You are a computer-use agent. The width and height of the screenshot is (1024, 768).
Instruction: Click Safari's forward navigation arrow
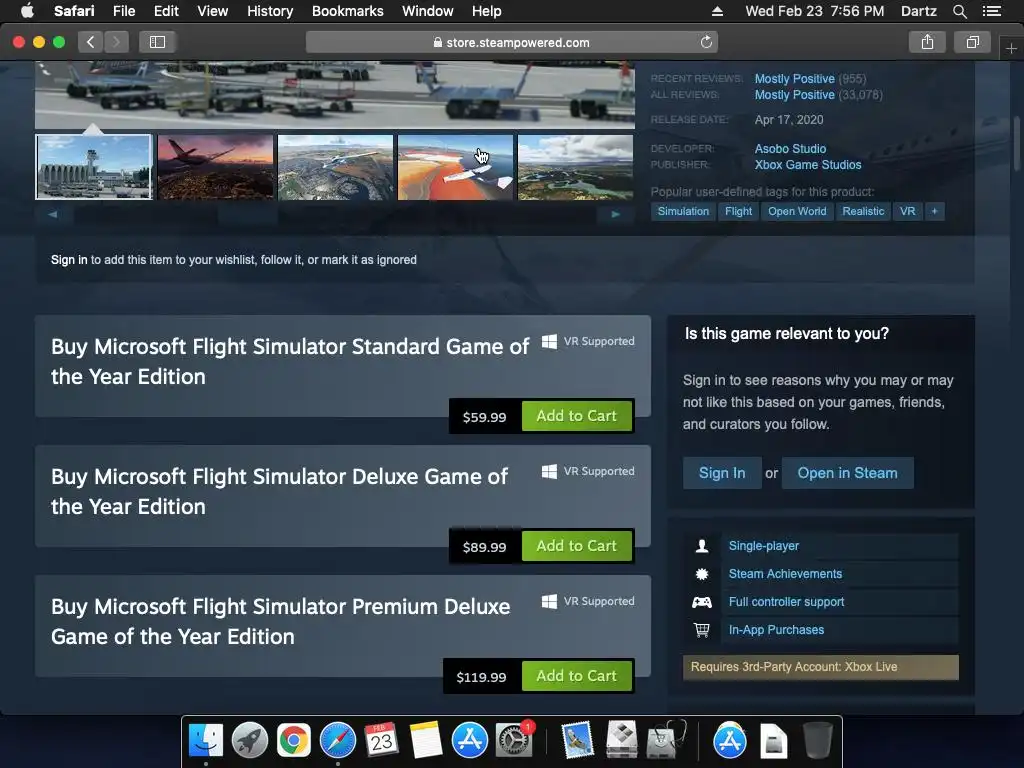(x=116, y=42)
